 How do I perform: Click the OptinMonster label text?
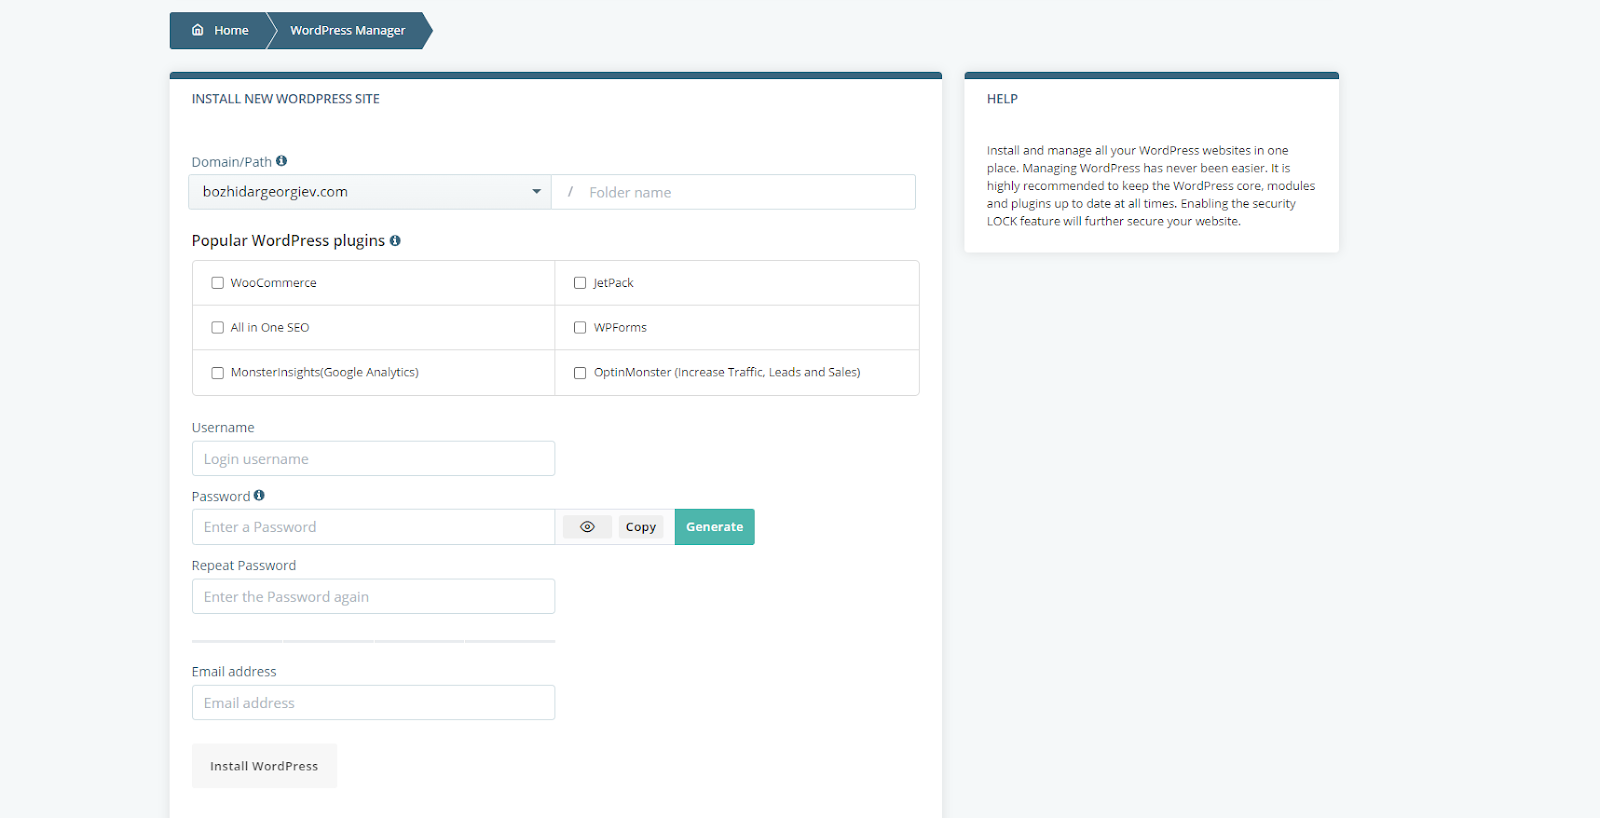(727, 372)
